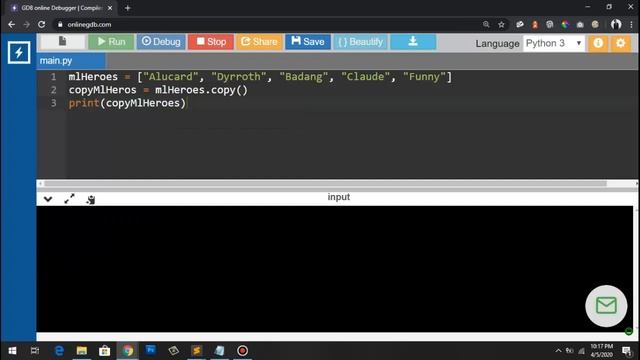Open Microsoft Store from taskbar
Viewport: 640px width, 360px height.
point(104,351)
